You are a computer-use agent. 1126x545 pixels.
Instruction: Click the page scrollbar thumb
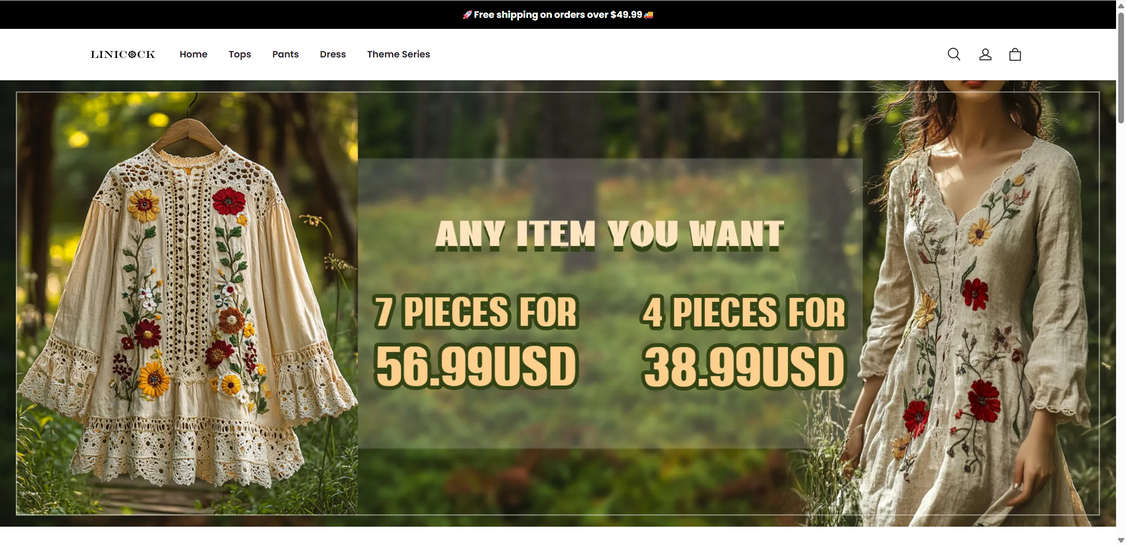pyautogui.click(x=1120, y=68)
